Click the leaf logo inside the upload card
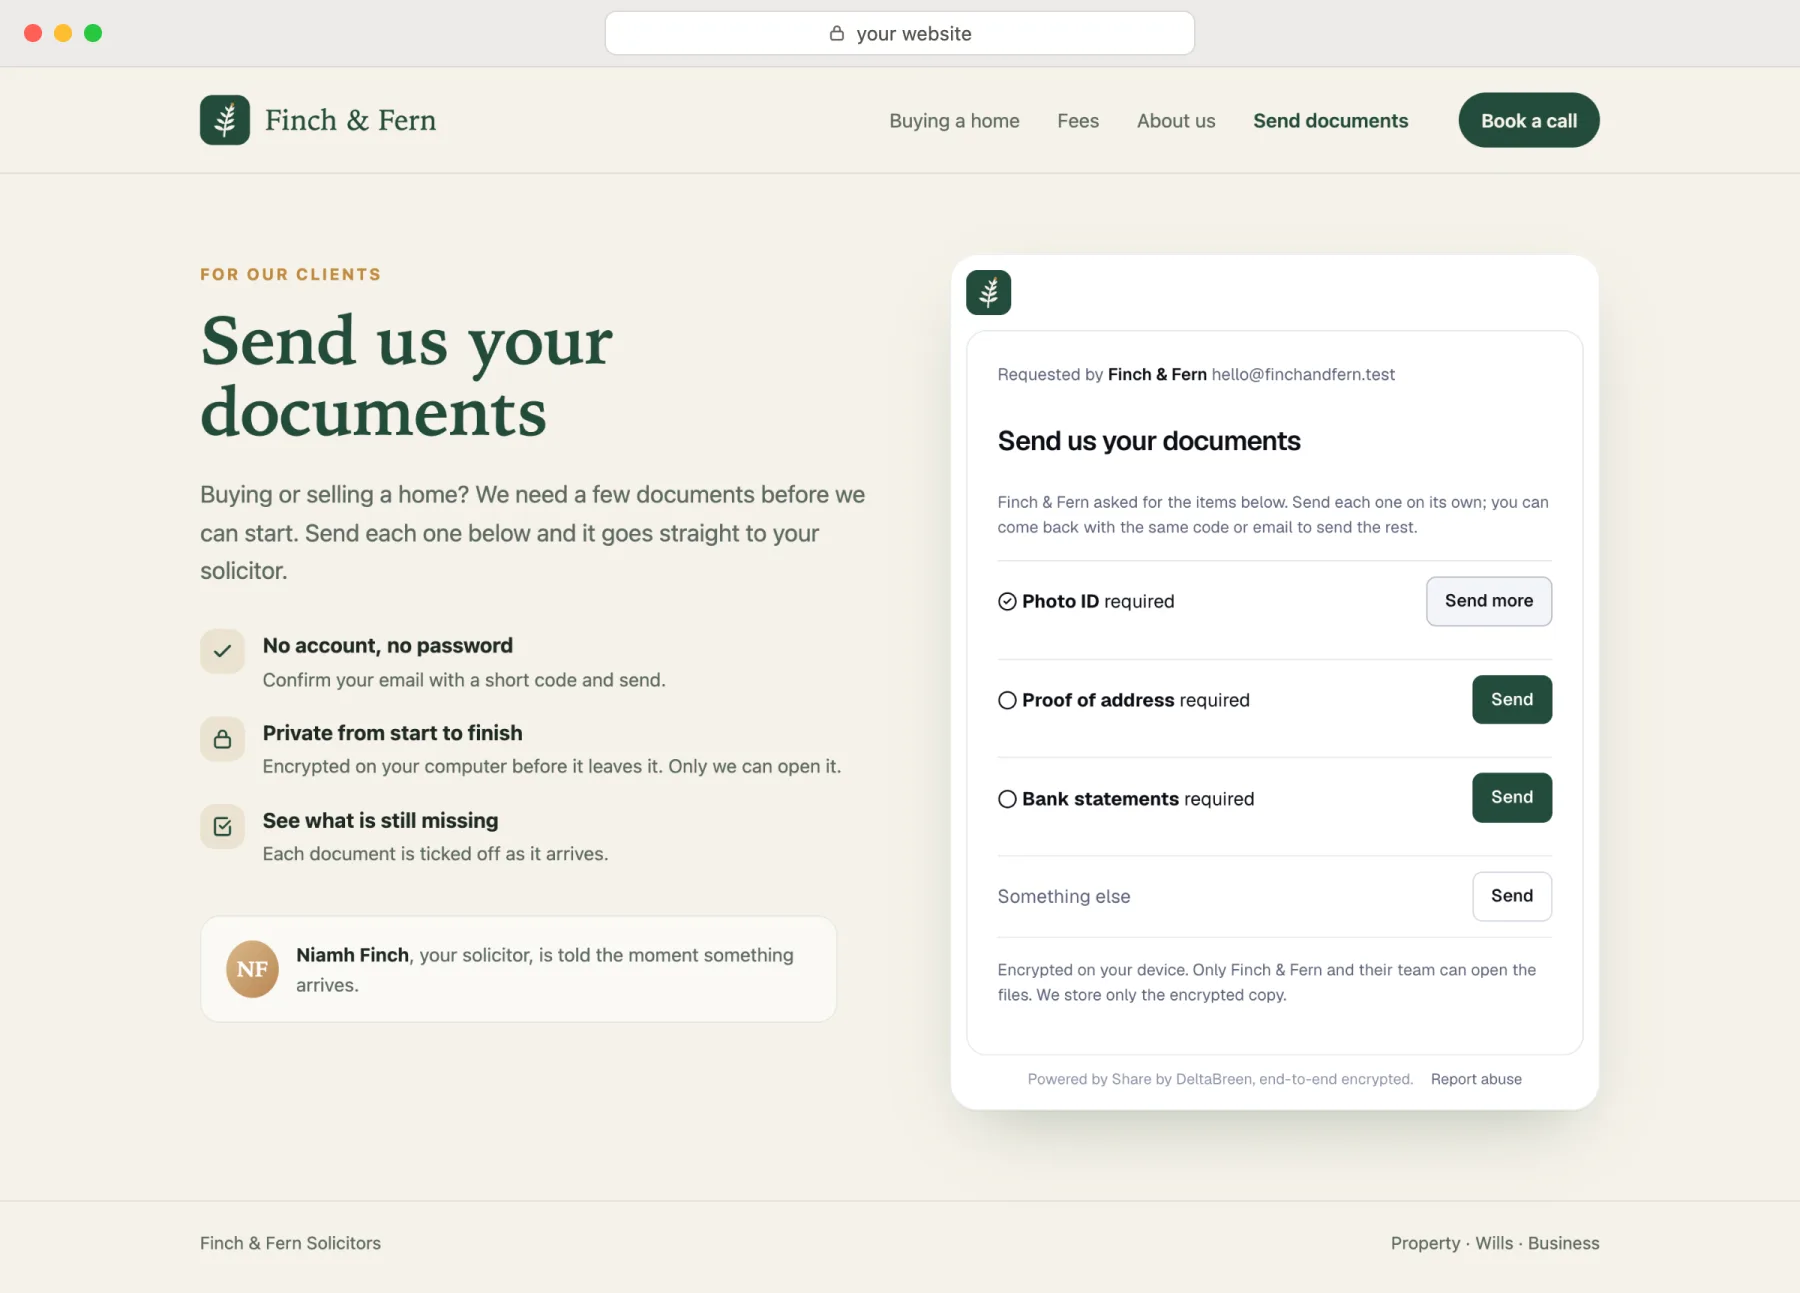 pyautogui.click(x=989, y=292)
